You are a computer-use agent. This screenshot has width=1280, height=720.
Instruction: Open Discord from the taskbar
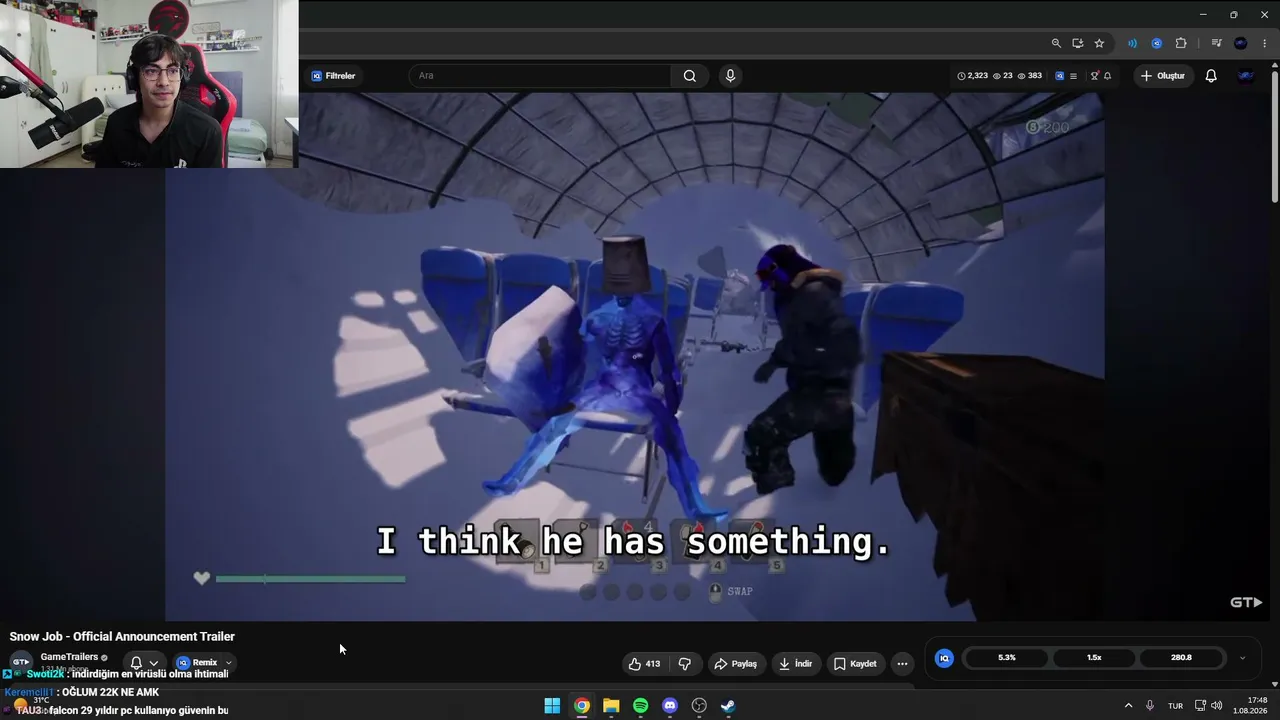[670, 706]
